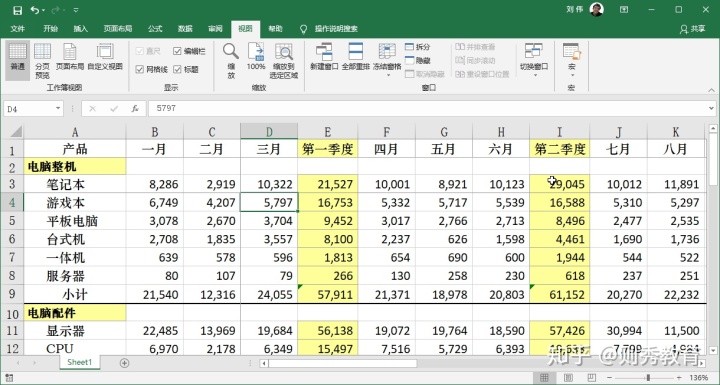This screenshot has width=720, height=385.
Task: Add a new sheet with plus icon
Action: [124, 363]
